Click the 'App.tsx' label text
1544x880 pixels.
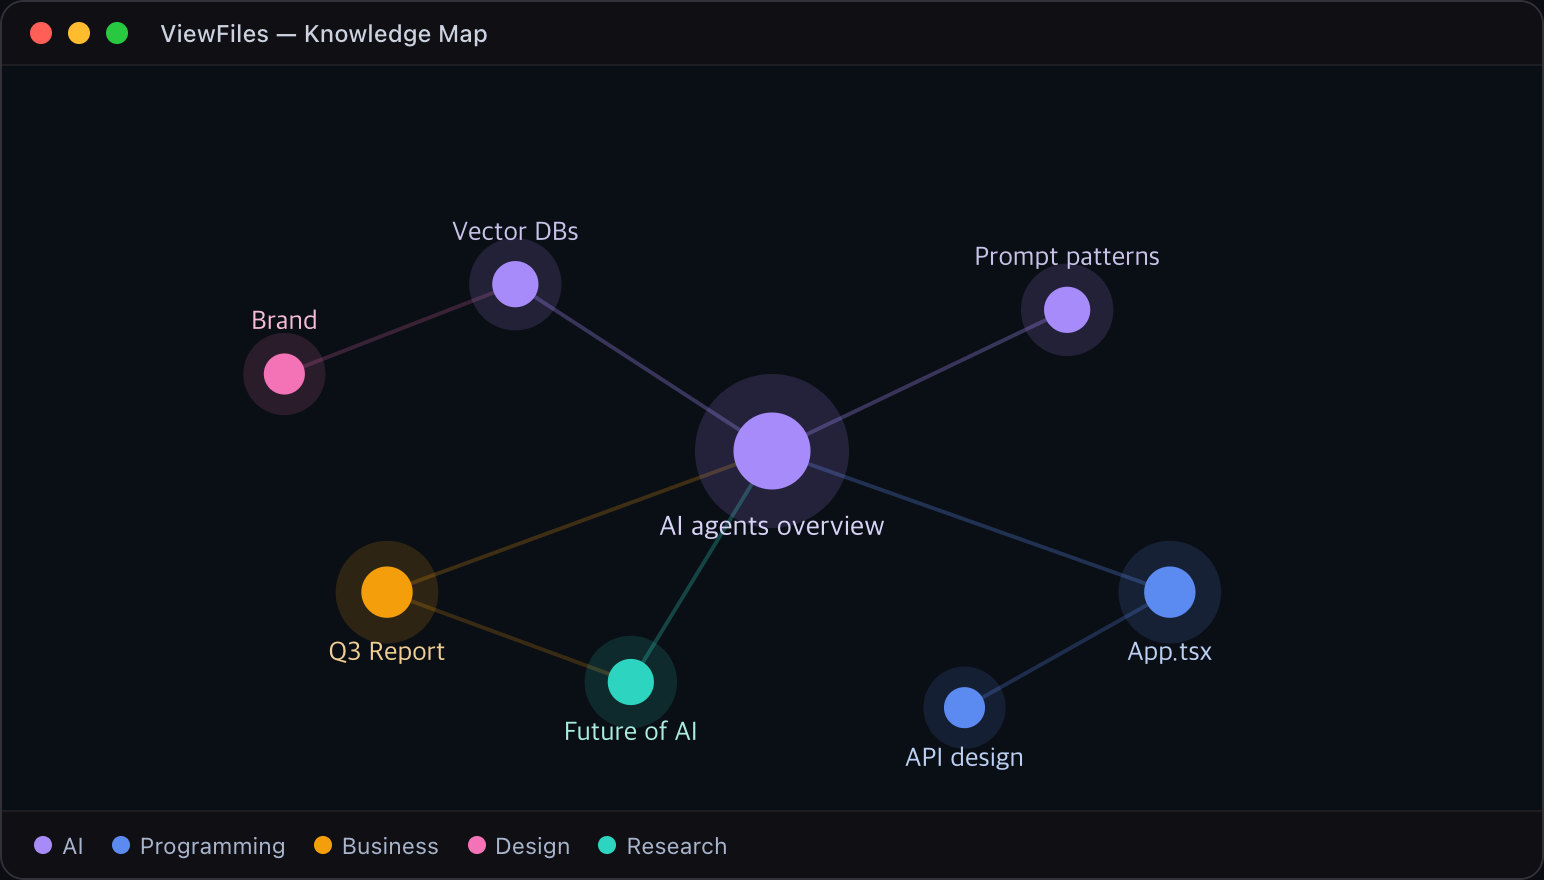pyautogui.click(x=1170, y=652)
